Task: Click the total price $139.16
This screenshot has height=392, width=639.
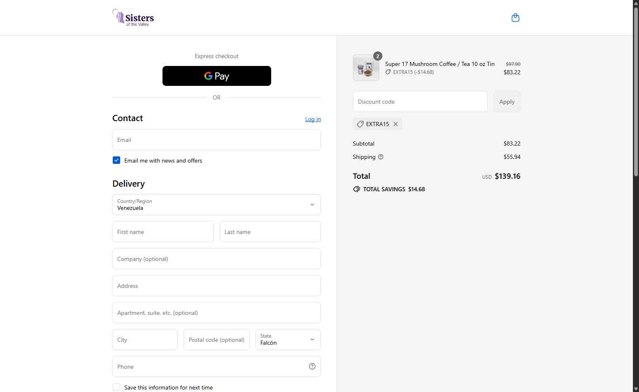Action: point(507,176)
